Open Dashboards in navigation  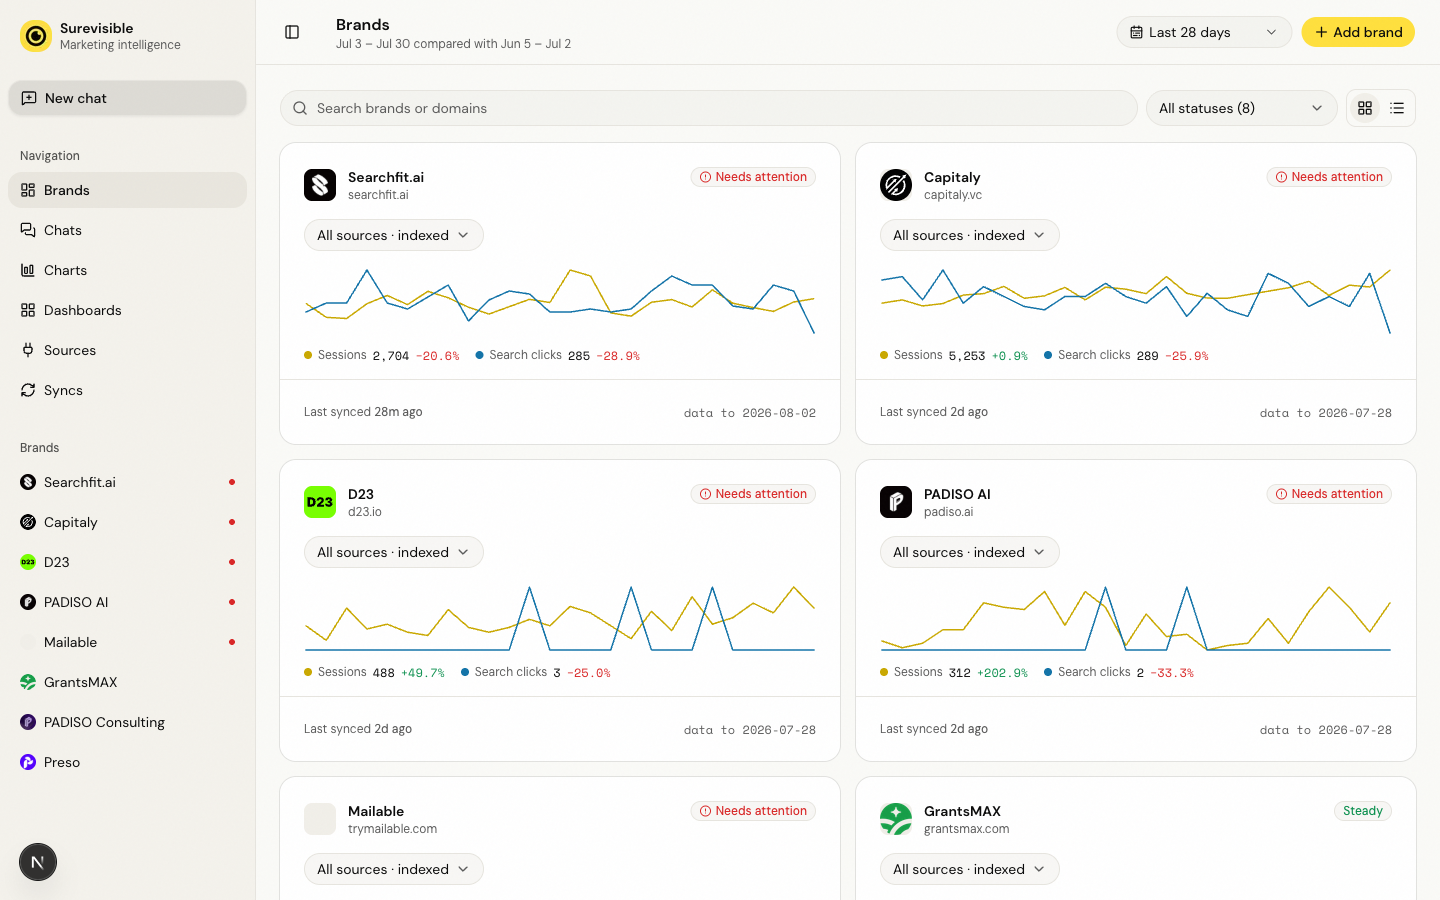pos(127,310)
